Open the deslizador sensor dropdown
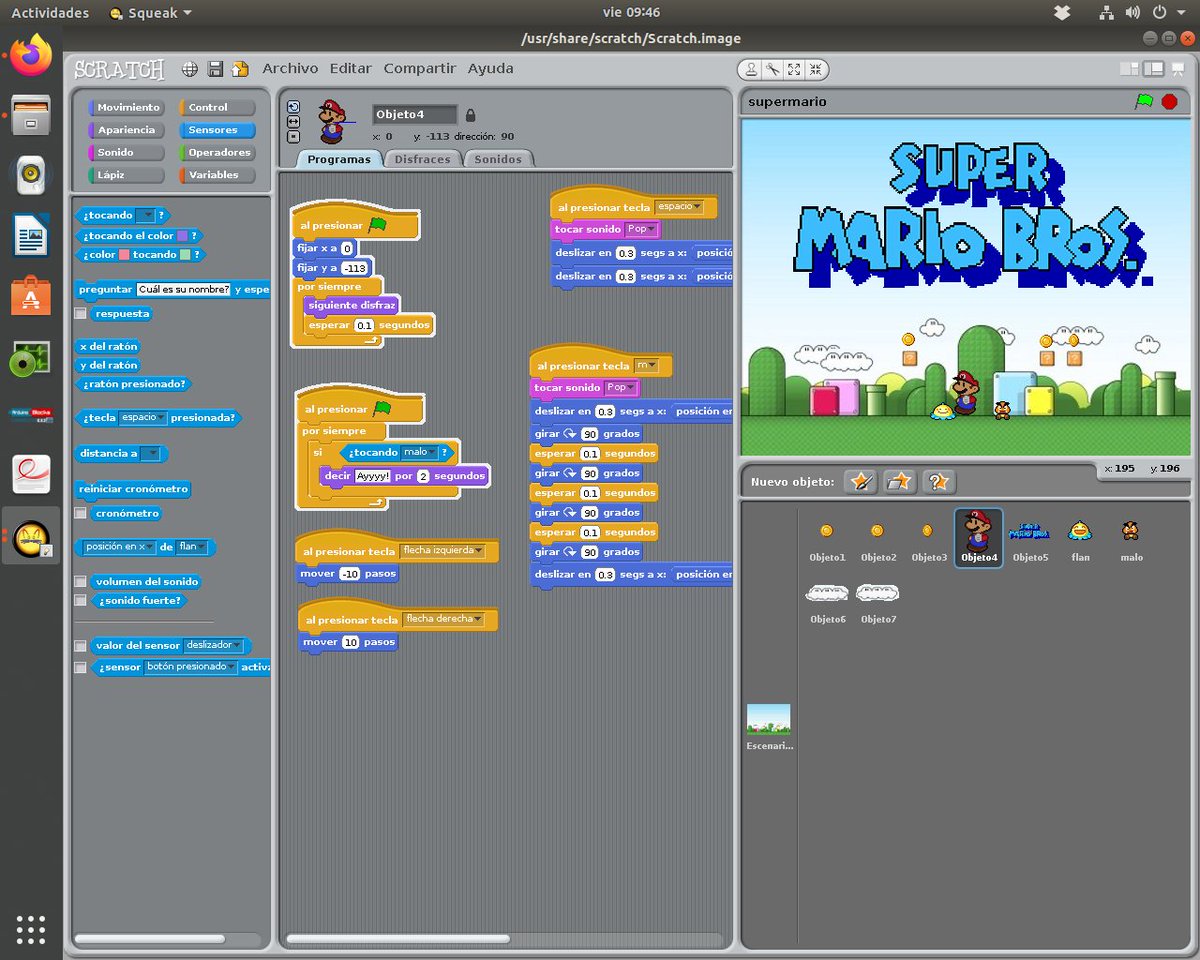 pyautogui.click(x=213, y=646)
